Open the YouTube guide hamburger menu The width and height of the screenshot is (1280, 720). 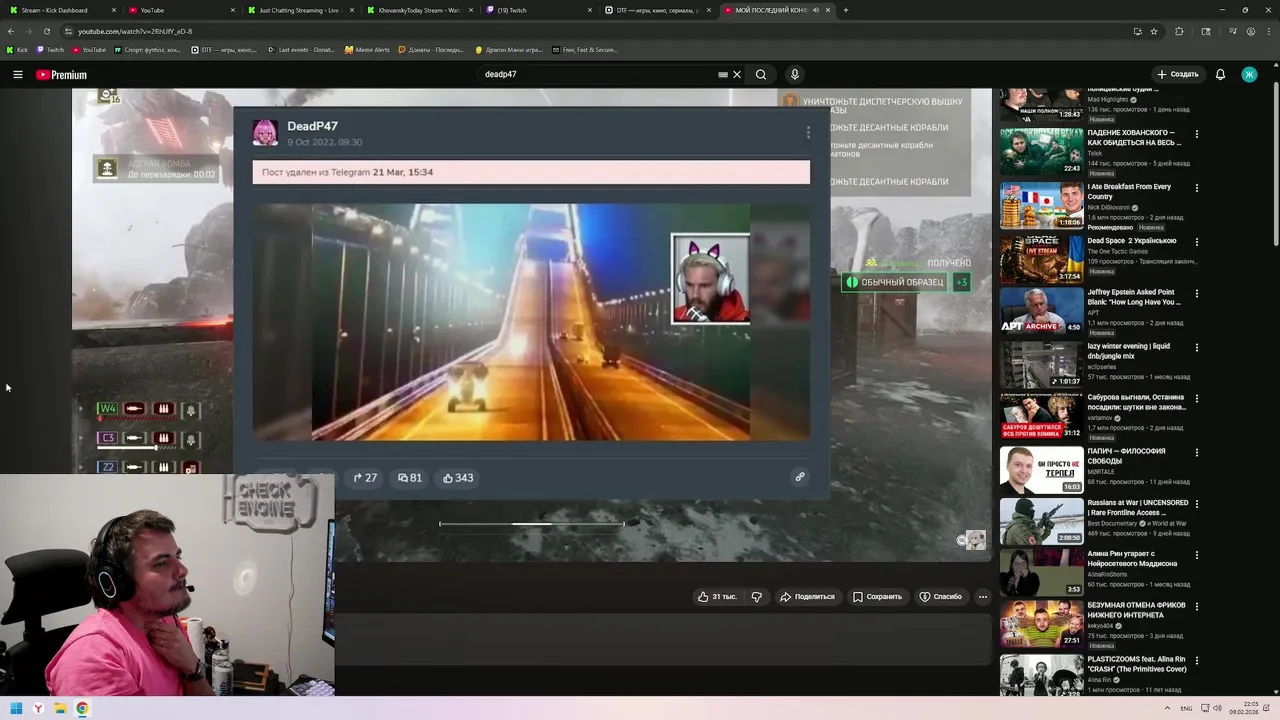(x=17, y=74)
